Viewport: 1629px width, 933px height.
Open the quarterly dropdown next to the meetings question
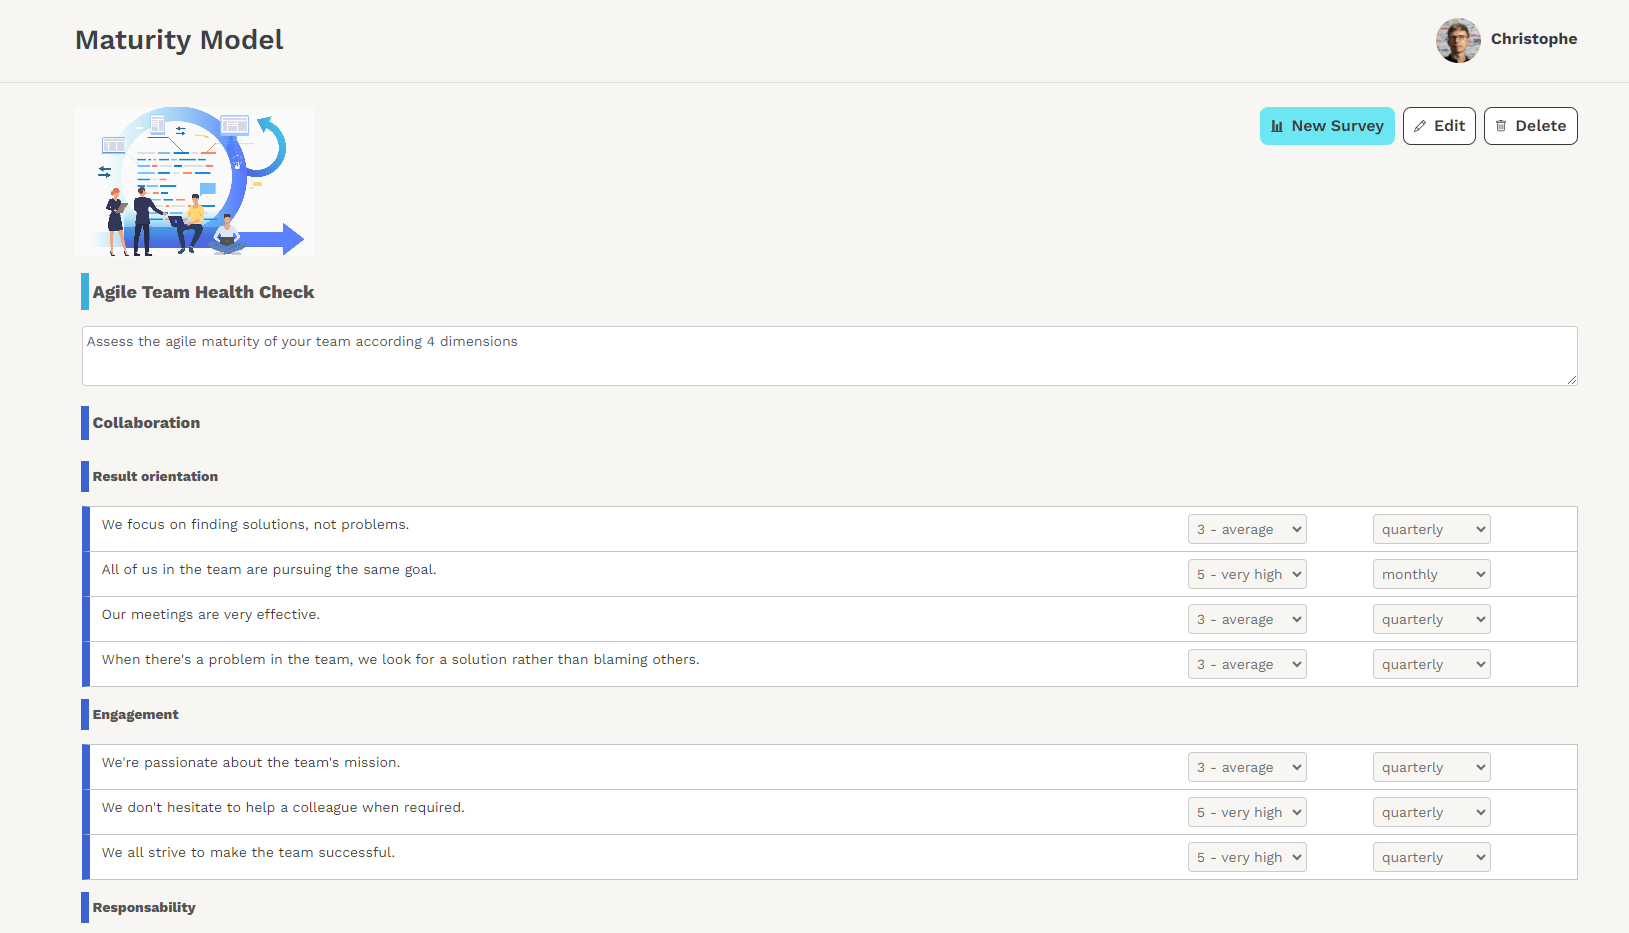click(x=1431, y=618)
